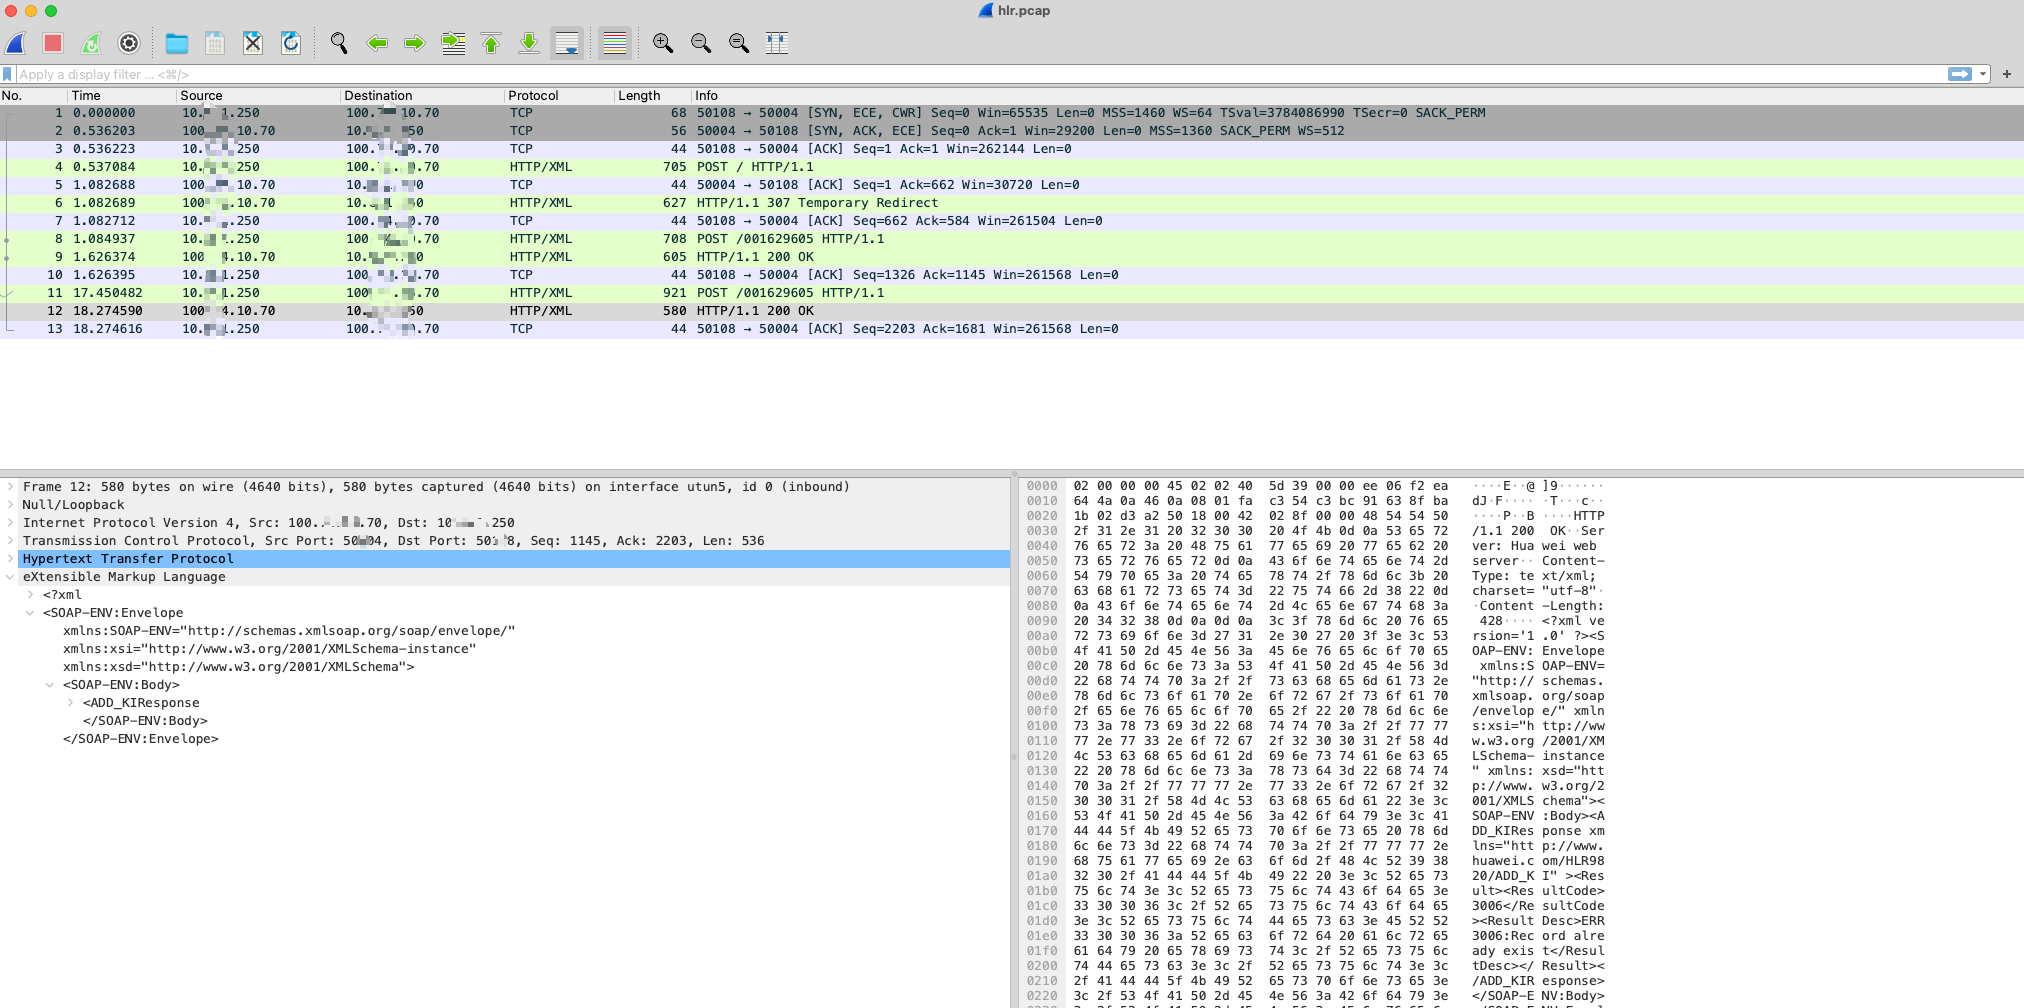This screenshot has width=2024, height=1008.
Task: Expand the <?xml declaration node
Action: (30, 595)
